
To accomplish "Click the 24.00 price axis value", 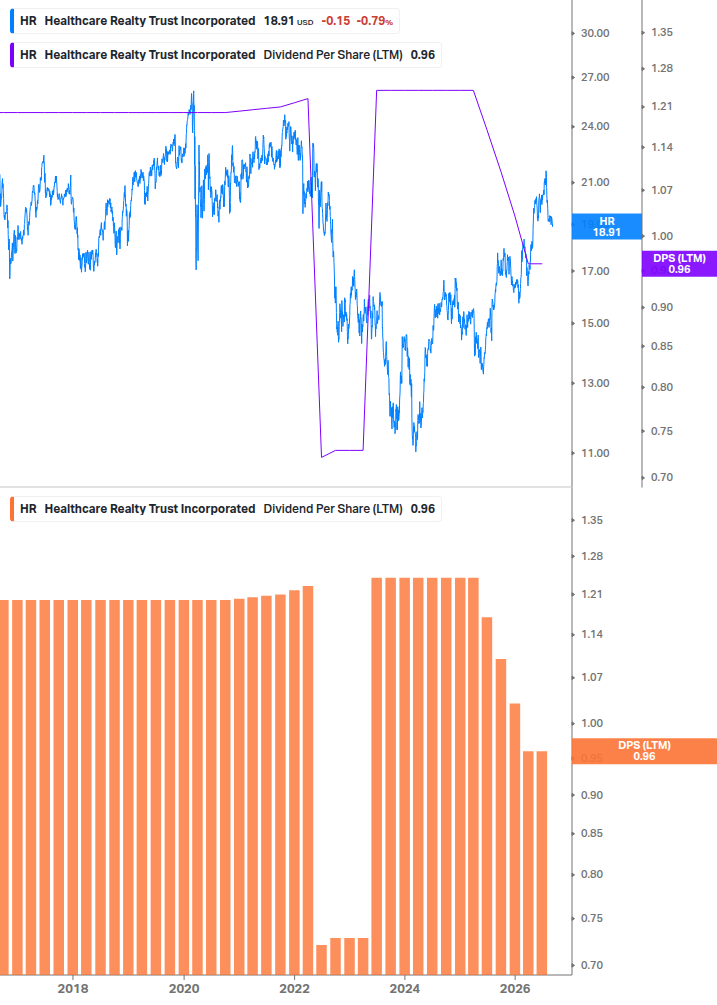I will point(595,126).
